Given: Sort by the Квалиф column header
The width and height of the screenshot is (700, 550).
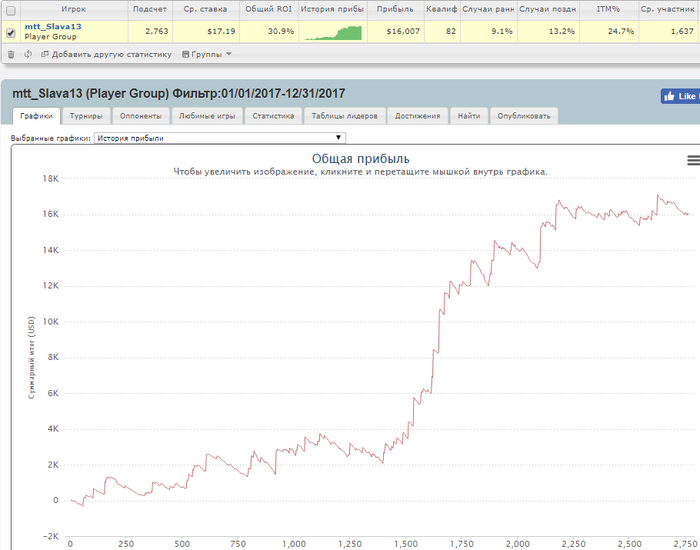Looking at the screenshot, I should (x=442, y=9).
